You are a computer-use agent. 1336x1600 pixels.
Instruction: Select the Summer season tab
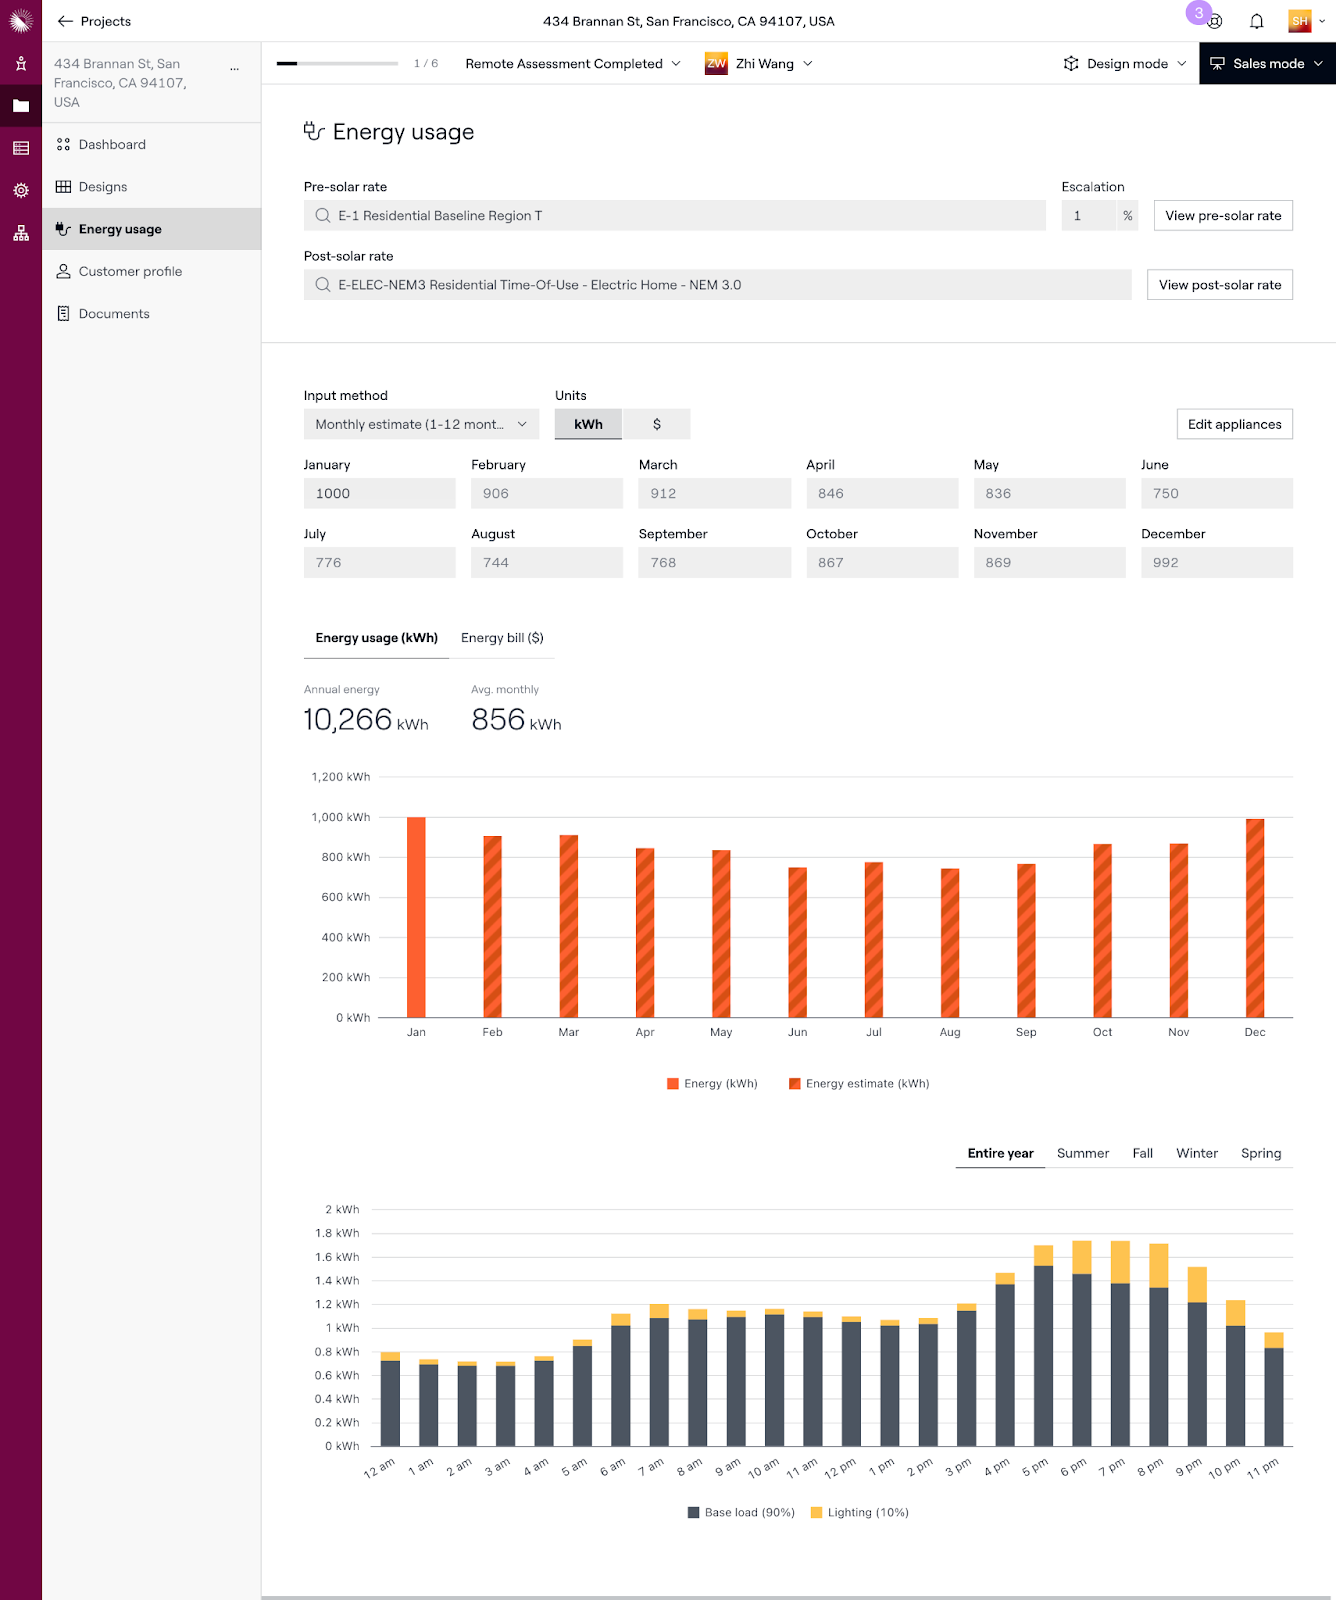click(1082, 1153)
